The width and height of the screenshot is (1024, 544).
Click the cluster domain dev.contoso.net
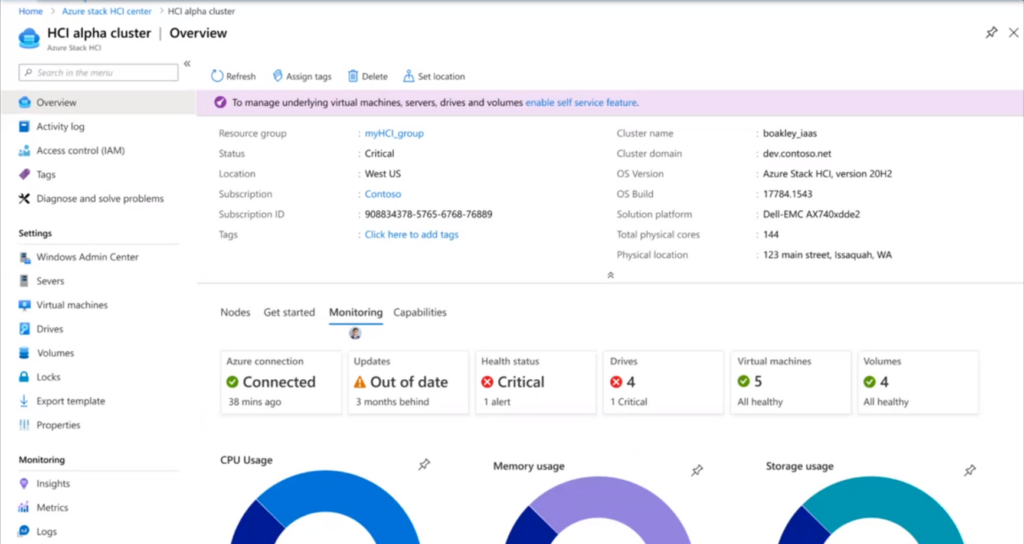(x=797, y=153)
